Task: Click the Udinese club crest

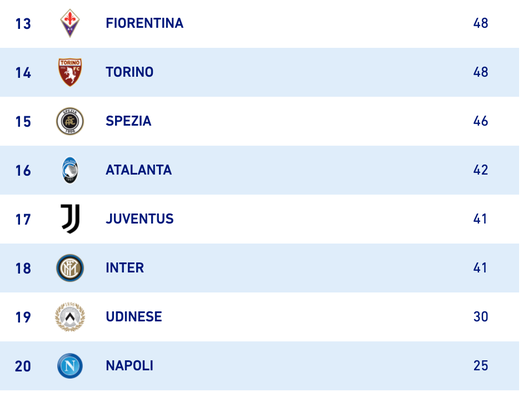Action: point(70,317)
